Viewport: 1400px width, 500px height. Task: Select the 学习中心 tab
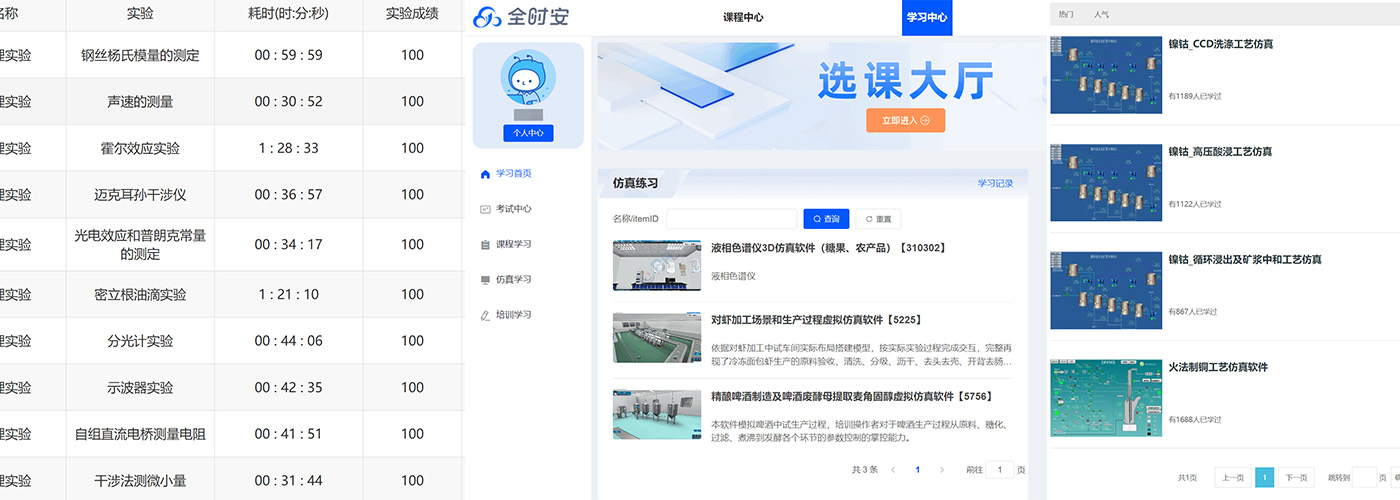coord(927,18)
